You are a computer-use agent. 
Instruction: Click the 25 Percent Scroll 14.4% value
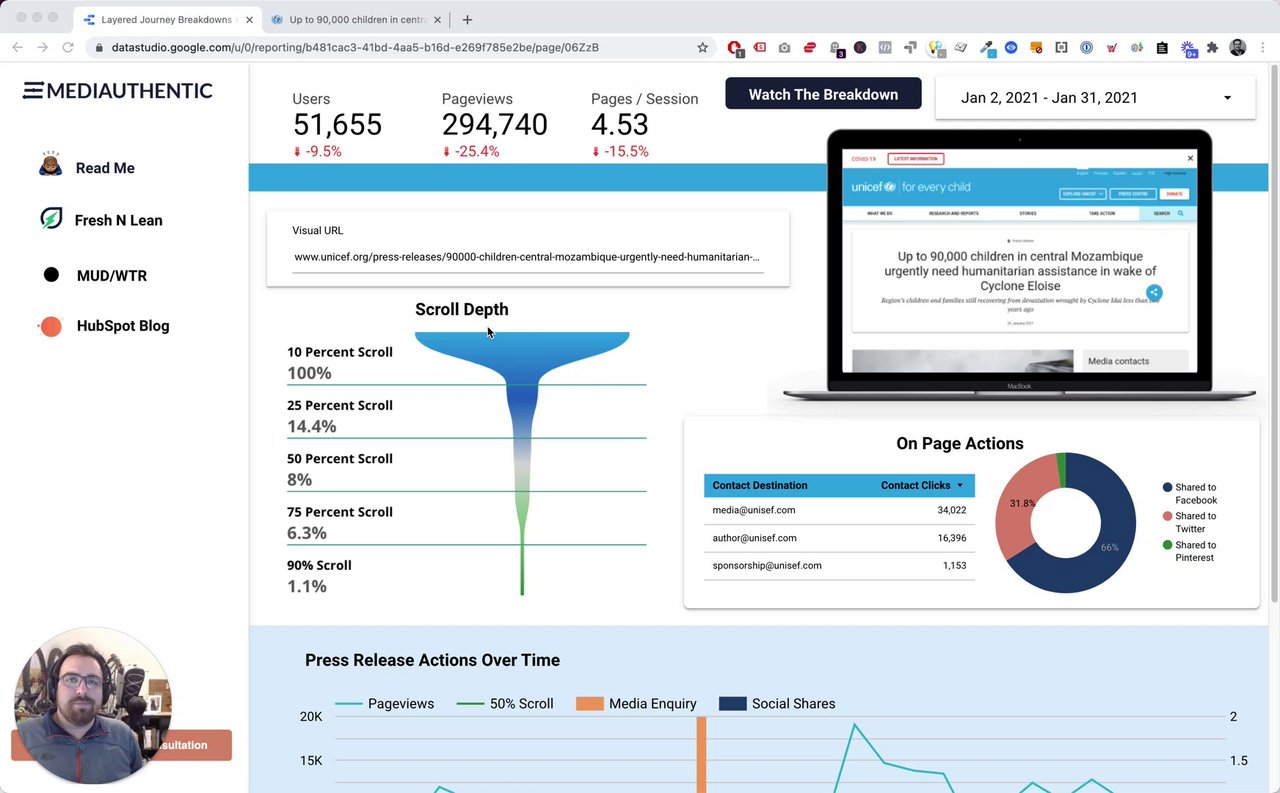[x=311, y=427]
